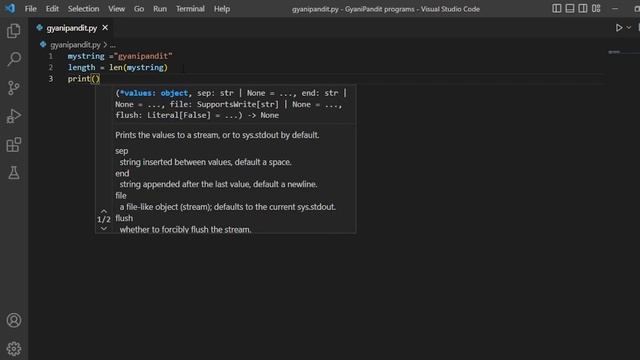Screen dimensions: 640x360
Task: Click the "gyanipandit" string literal
Action: (143, 56)
